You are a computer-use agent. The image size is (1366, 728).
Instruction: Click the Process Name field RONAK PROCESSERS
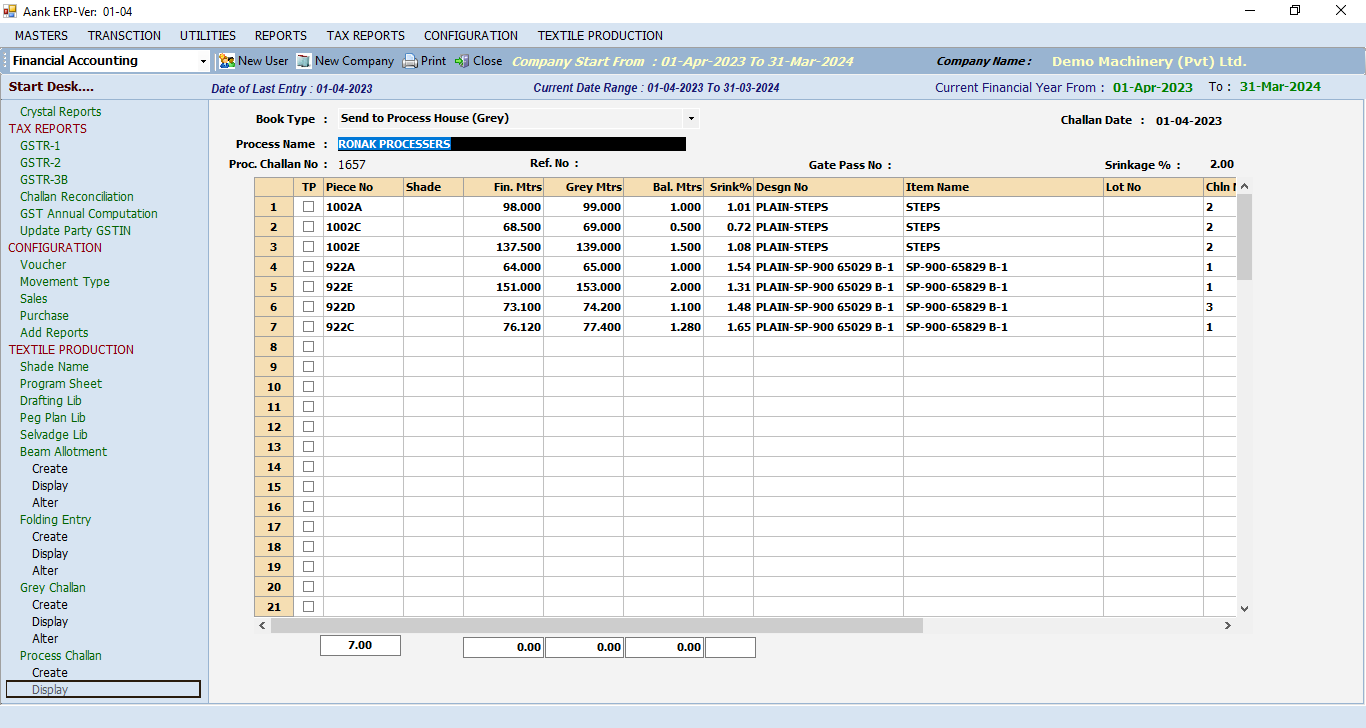(x=512, y=144)
